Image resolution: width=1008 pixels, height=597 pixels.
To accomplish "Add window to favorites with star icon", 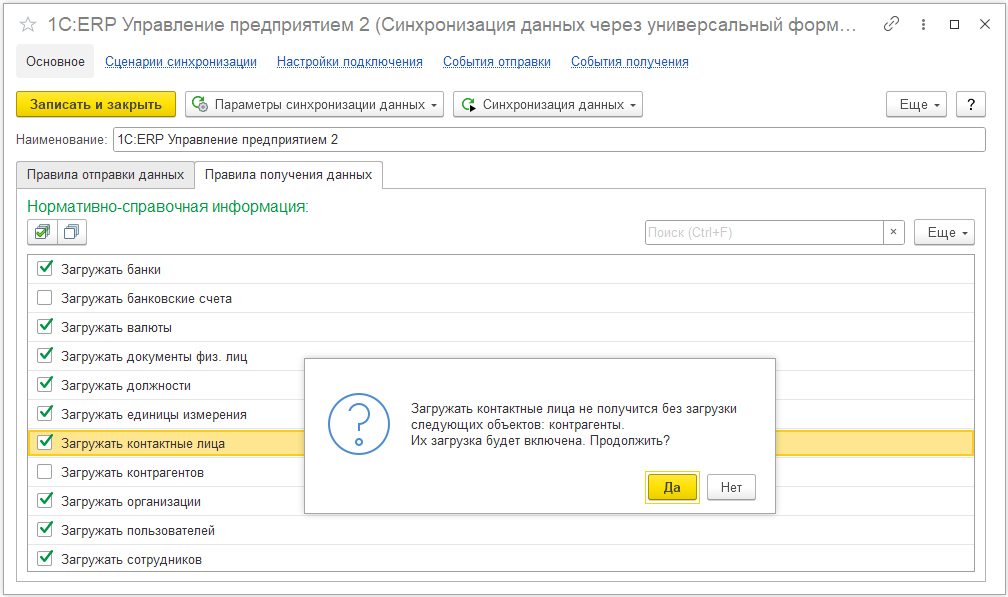I will click(x=28, y=25).
